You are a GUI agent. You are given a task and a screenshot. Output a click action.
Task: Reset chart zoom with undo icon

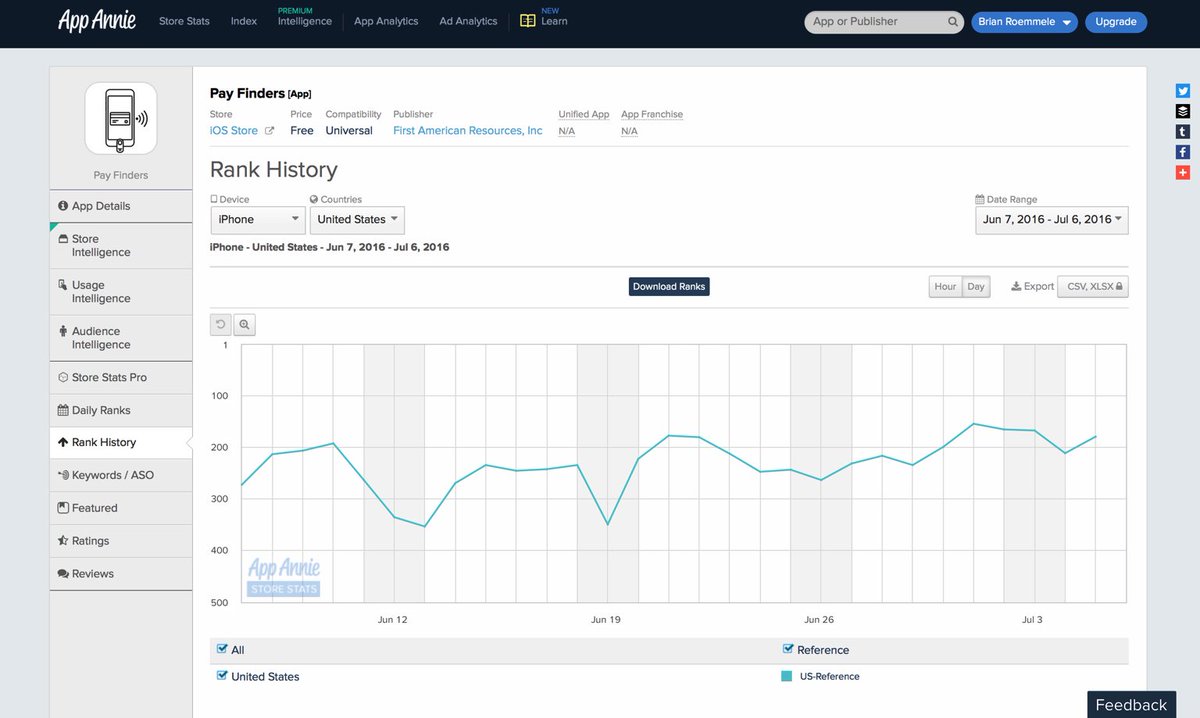tap(221, 325)
